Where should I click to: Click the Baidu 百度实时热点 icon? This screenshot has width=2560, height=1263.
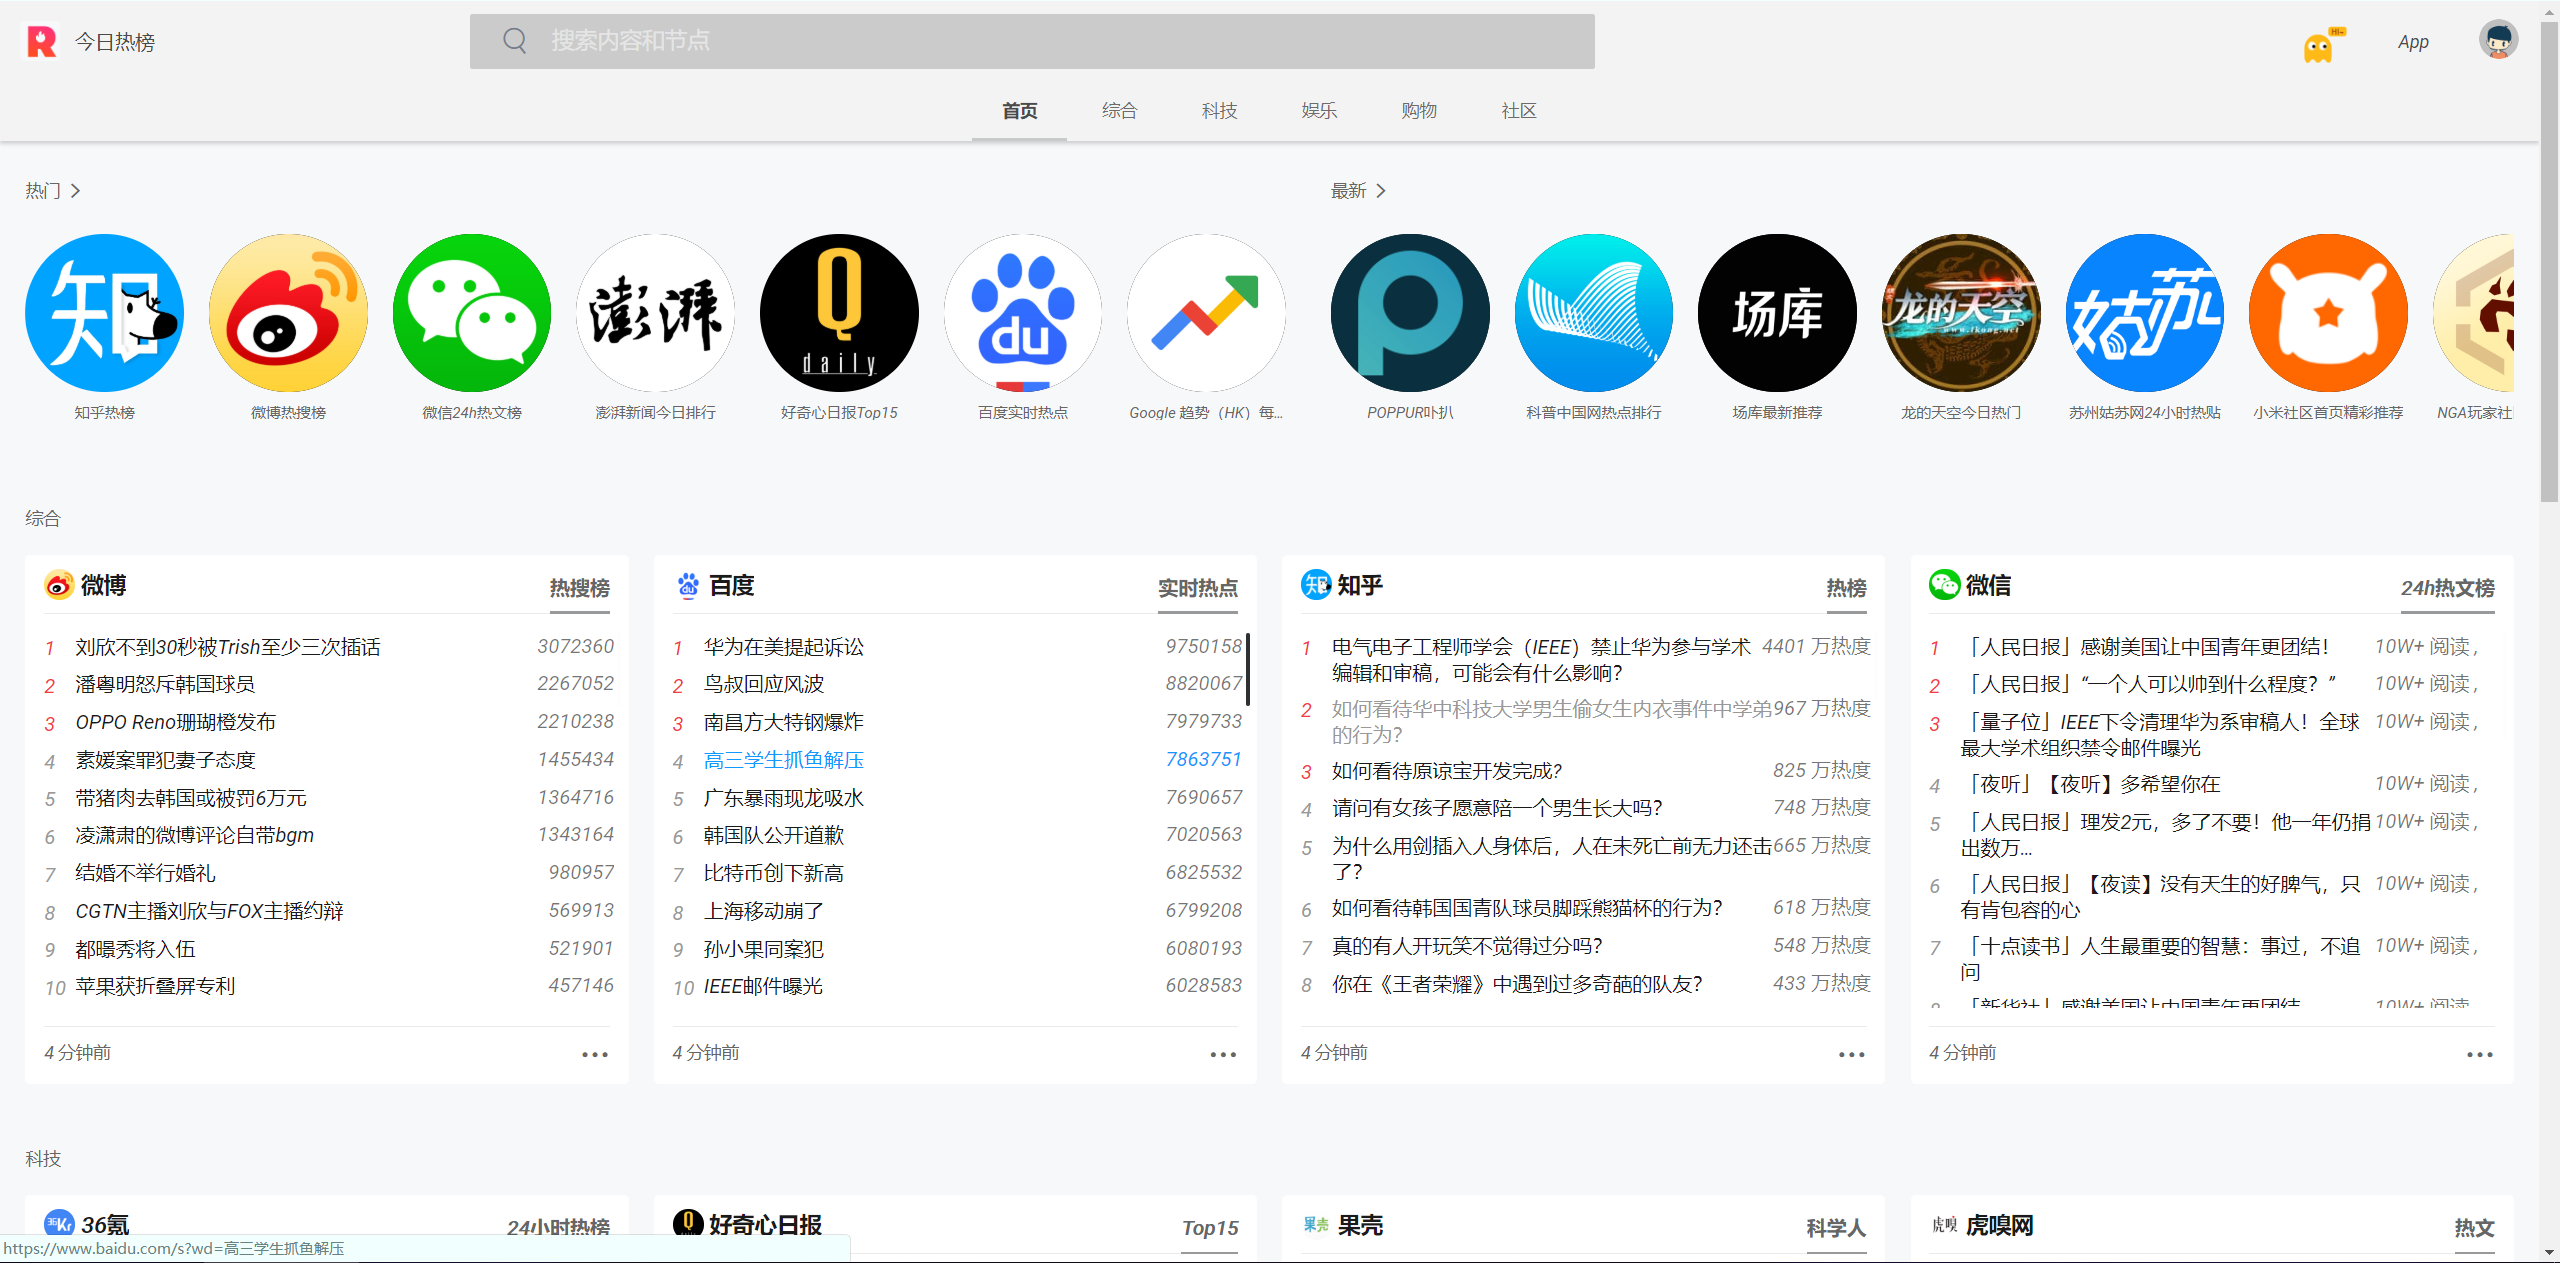pyautogui.click(x=1022, y=313)
